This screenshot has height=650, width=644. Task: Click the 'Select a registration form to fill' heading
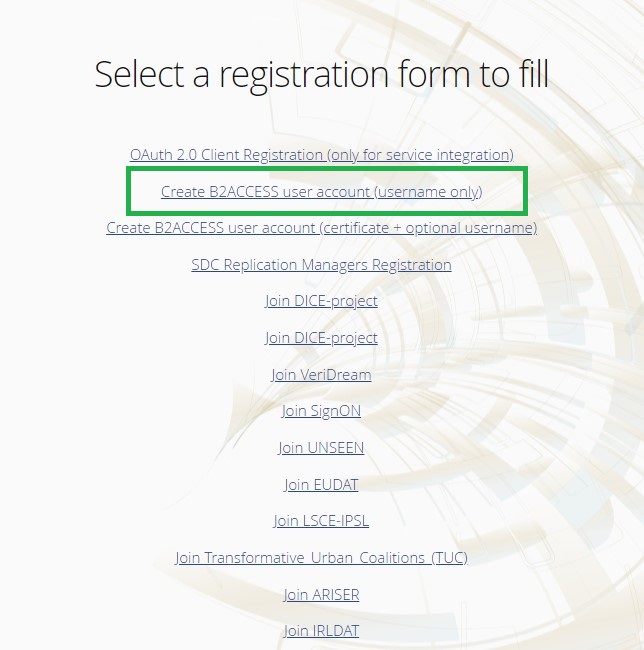point(321,75)
